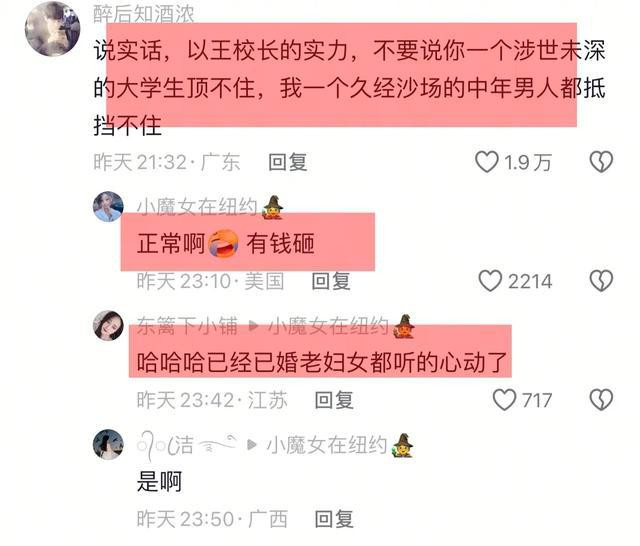The width and height of the screenshot is (640, 546).
Task: Reply to the 昨天 23:42 江苏 comment
Action: click(x=334, y=400)
